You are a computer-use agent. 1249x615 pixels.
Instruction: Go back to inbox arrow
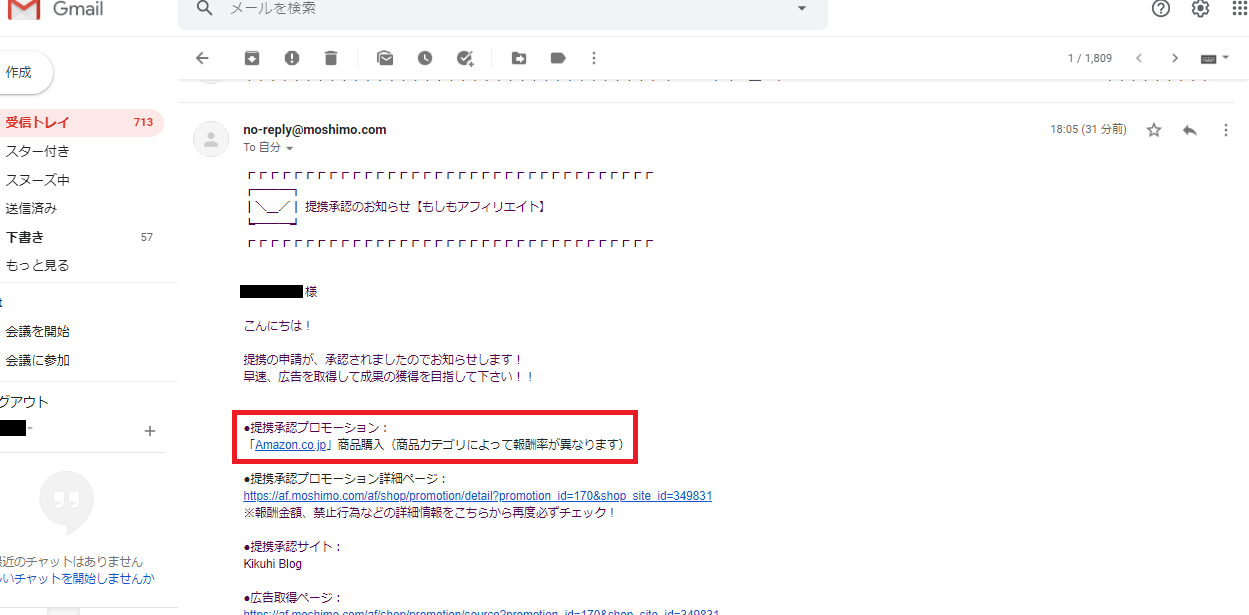click(202, 58)
